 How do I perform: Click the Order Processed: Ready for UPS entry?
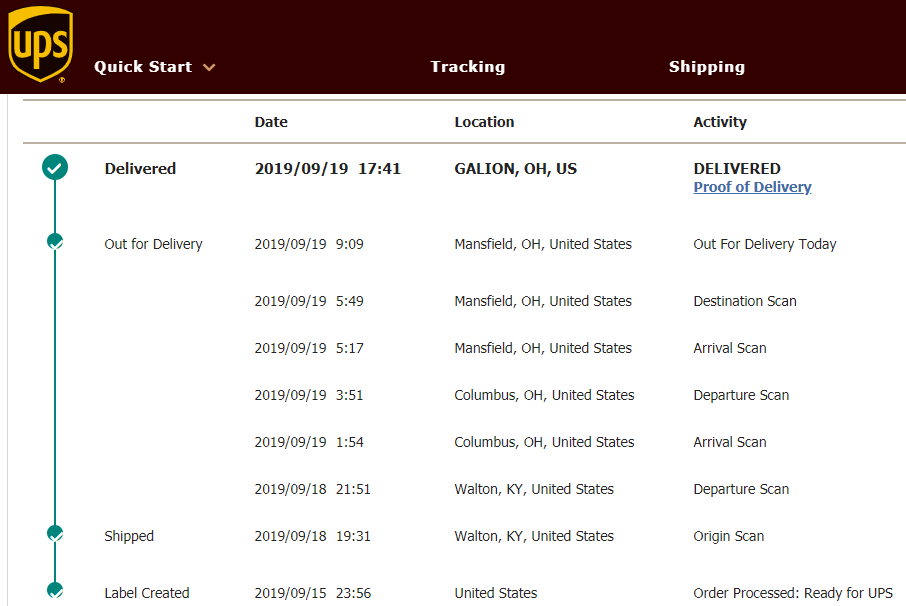tap(793, 593)
